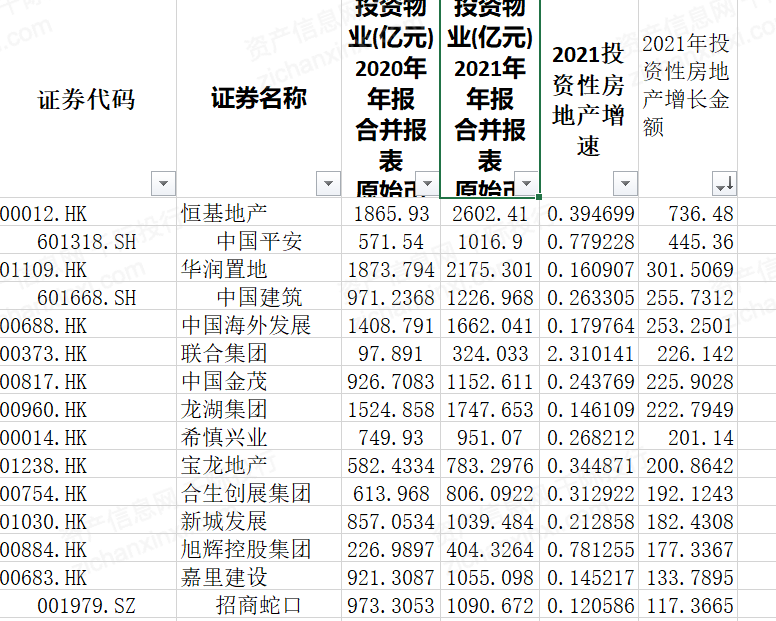Select growth rate cell 0.179764

point(589,326)
